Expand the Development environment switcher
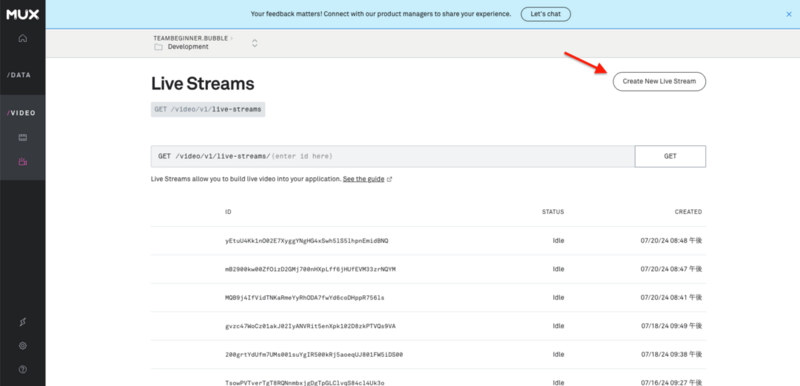800x386 pixels. click(255, 43)
